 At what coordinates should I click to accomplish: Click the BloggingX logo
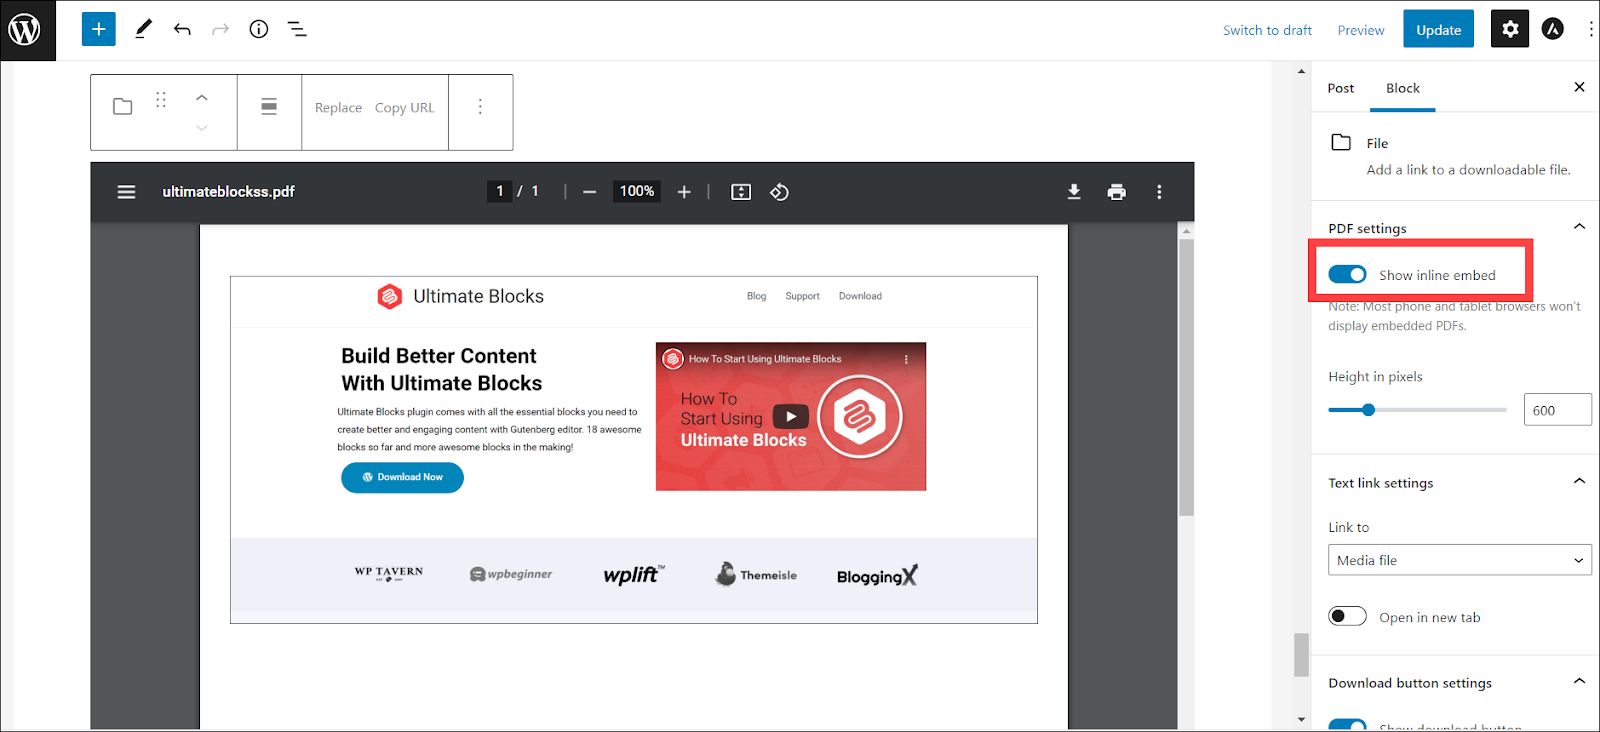pos(877,575)
